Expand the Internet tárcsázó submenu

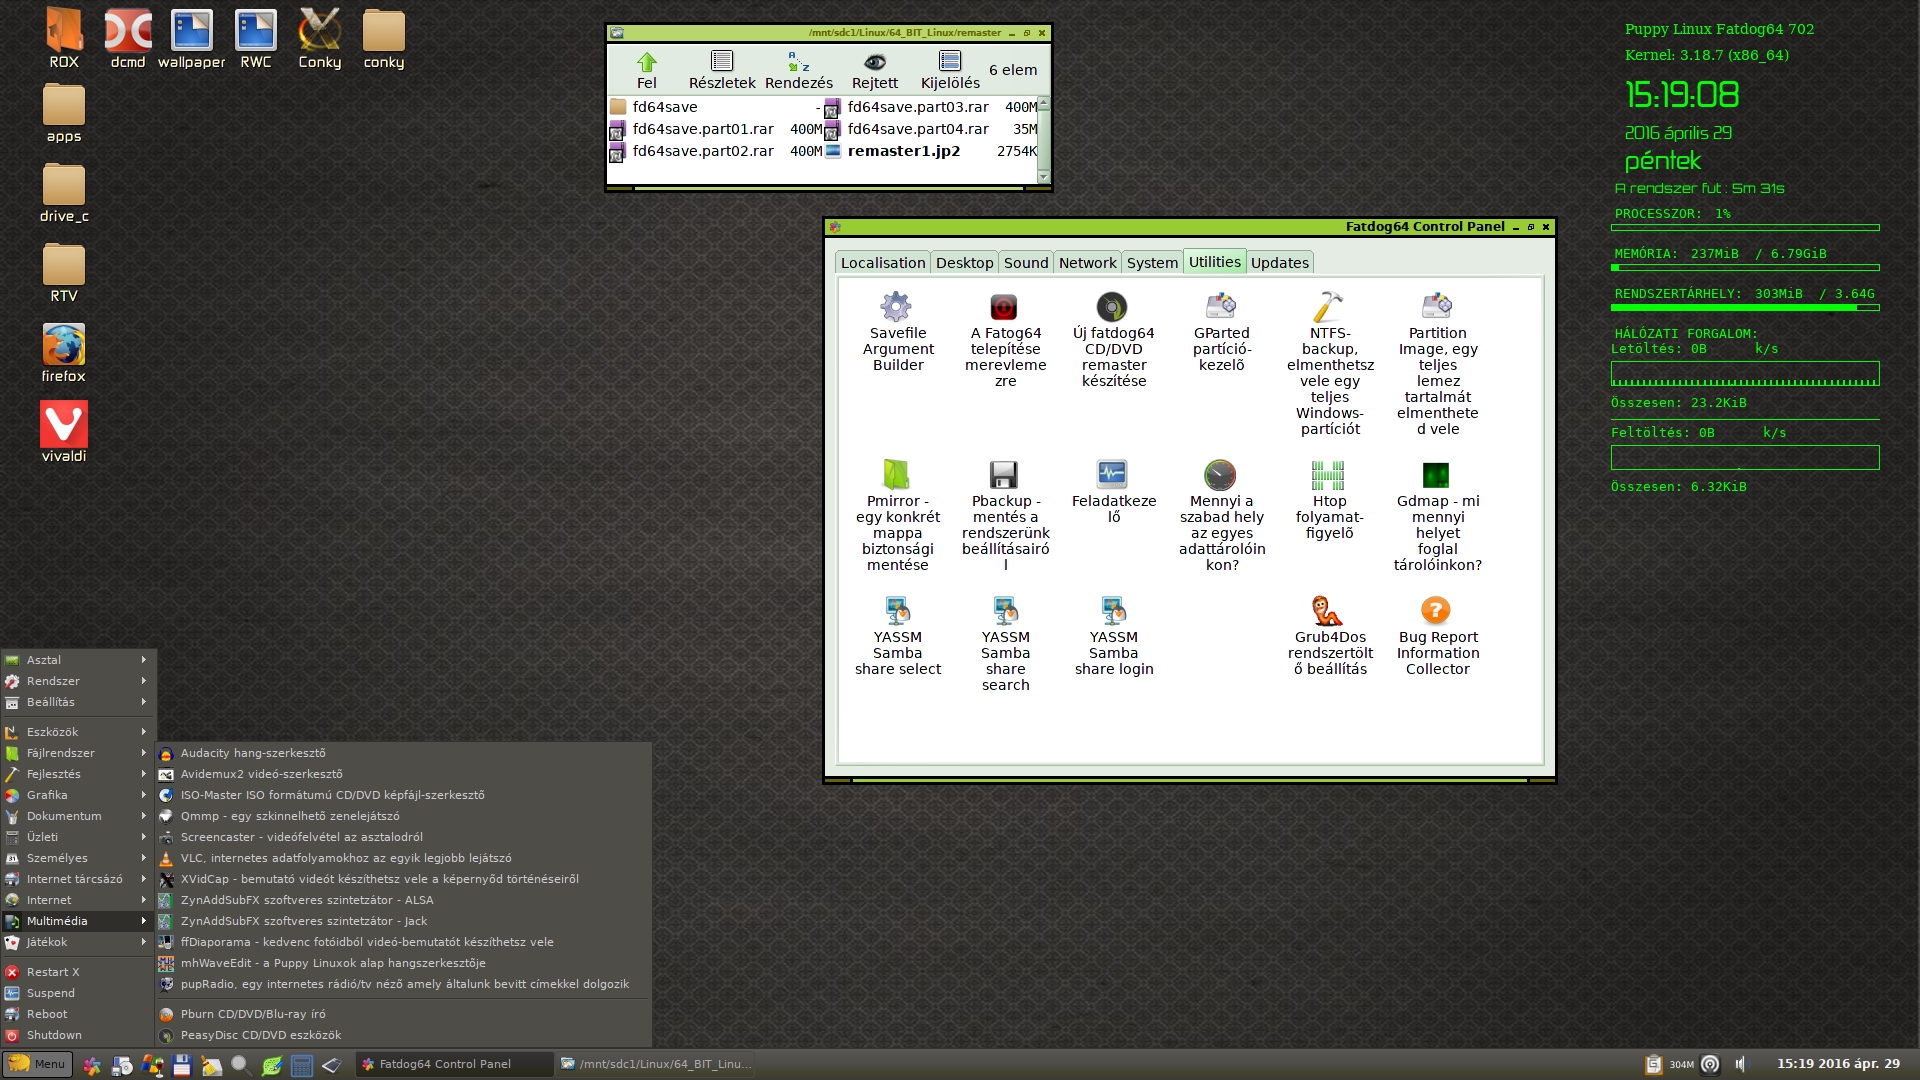(78, 879)
